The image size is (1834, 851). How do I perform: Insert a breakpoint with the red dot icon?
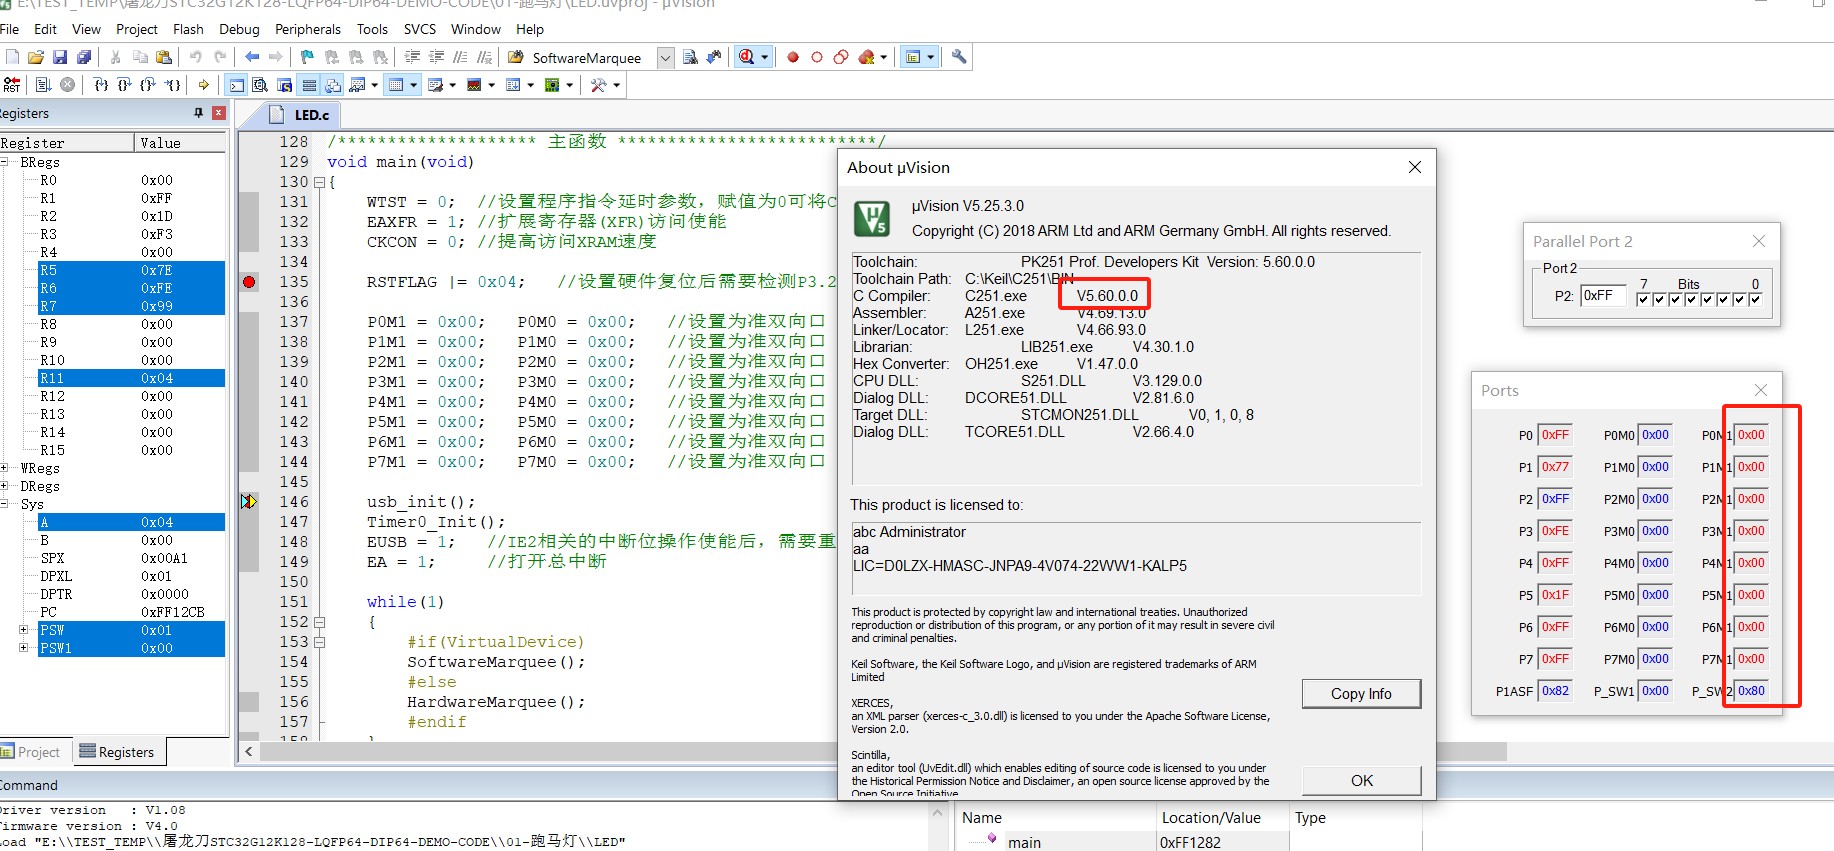coord(793,57)
